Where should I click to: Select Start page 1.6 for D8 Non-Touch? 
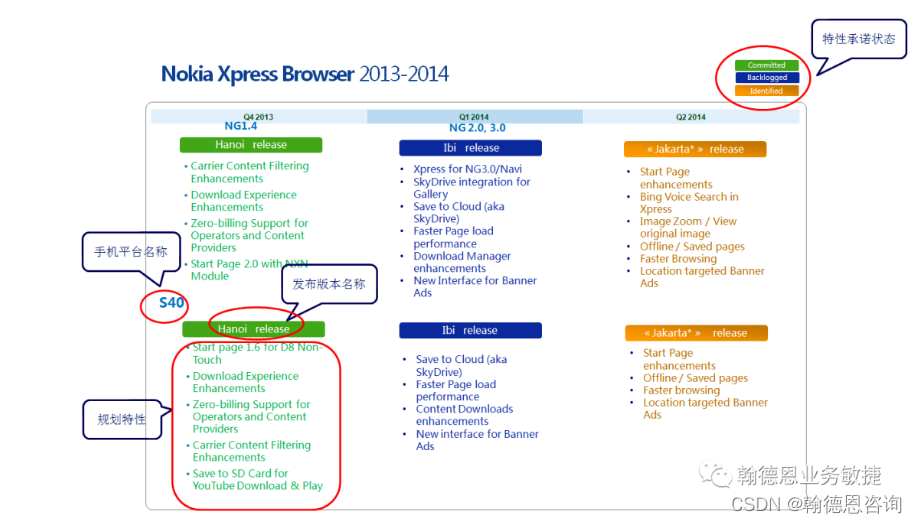click(x=256, y=353)
